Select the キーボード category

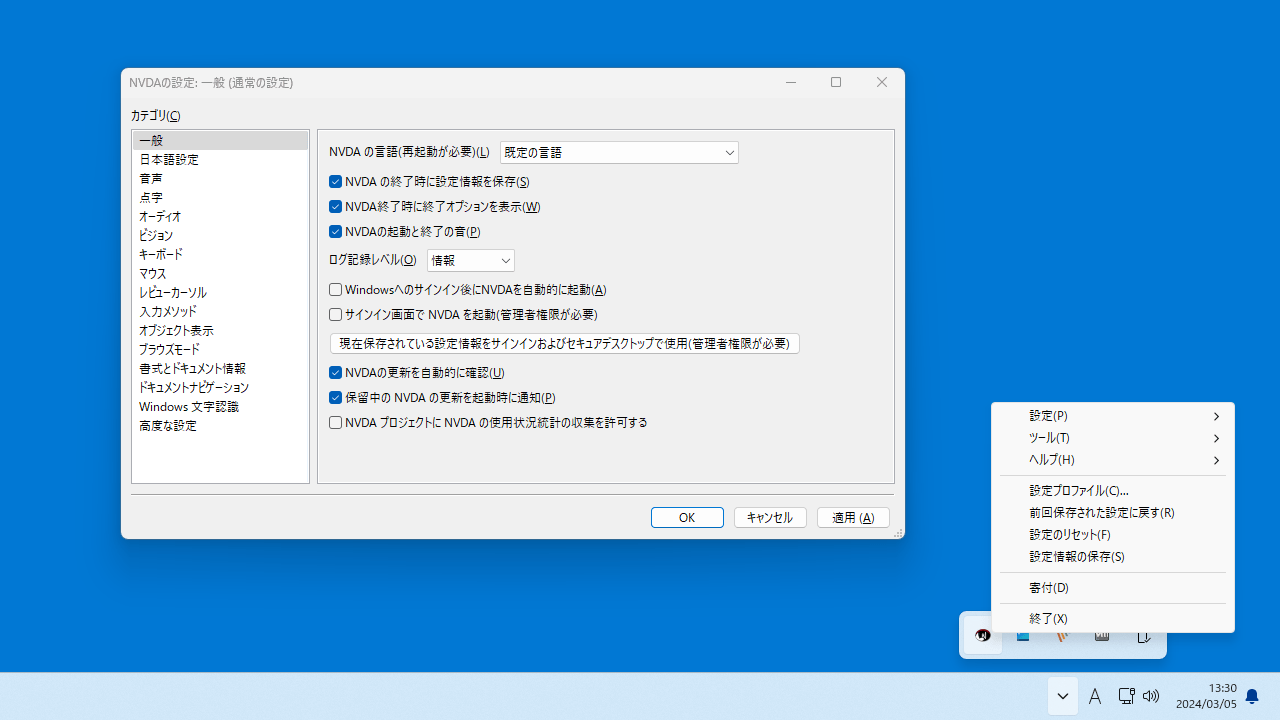point(220,255)
